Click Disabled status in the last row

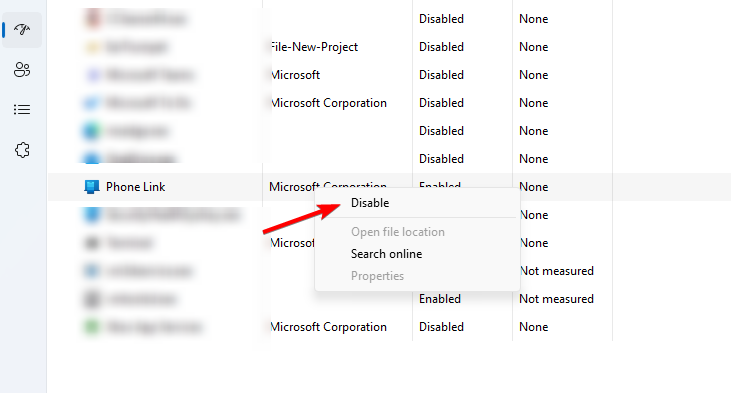pyautogui.click(x=441, y=327)
